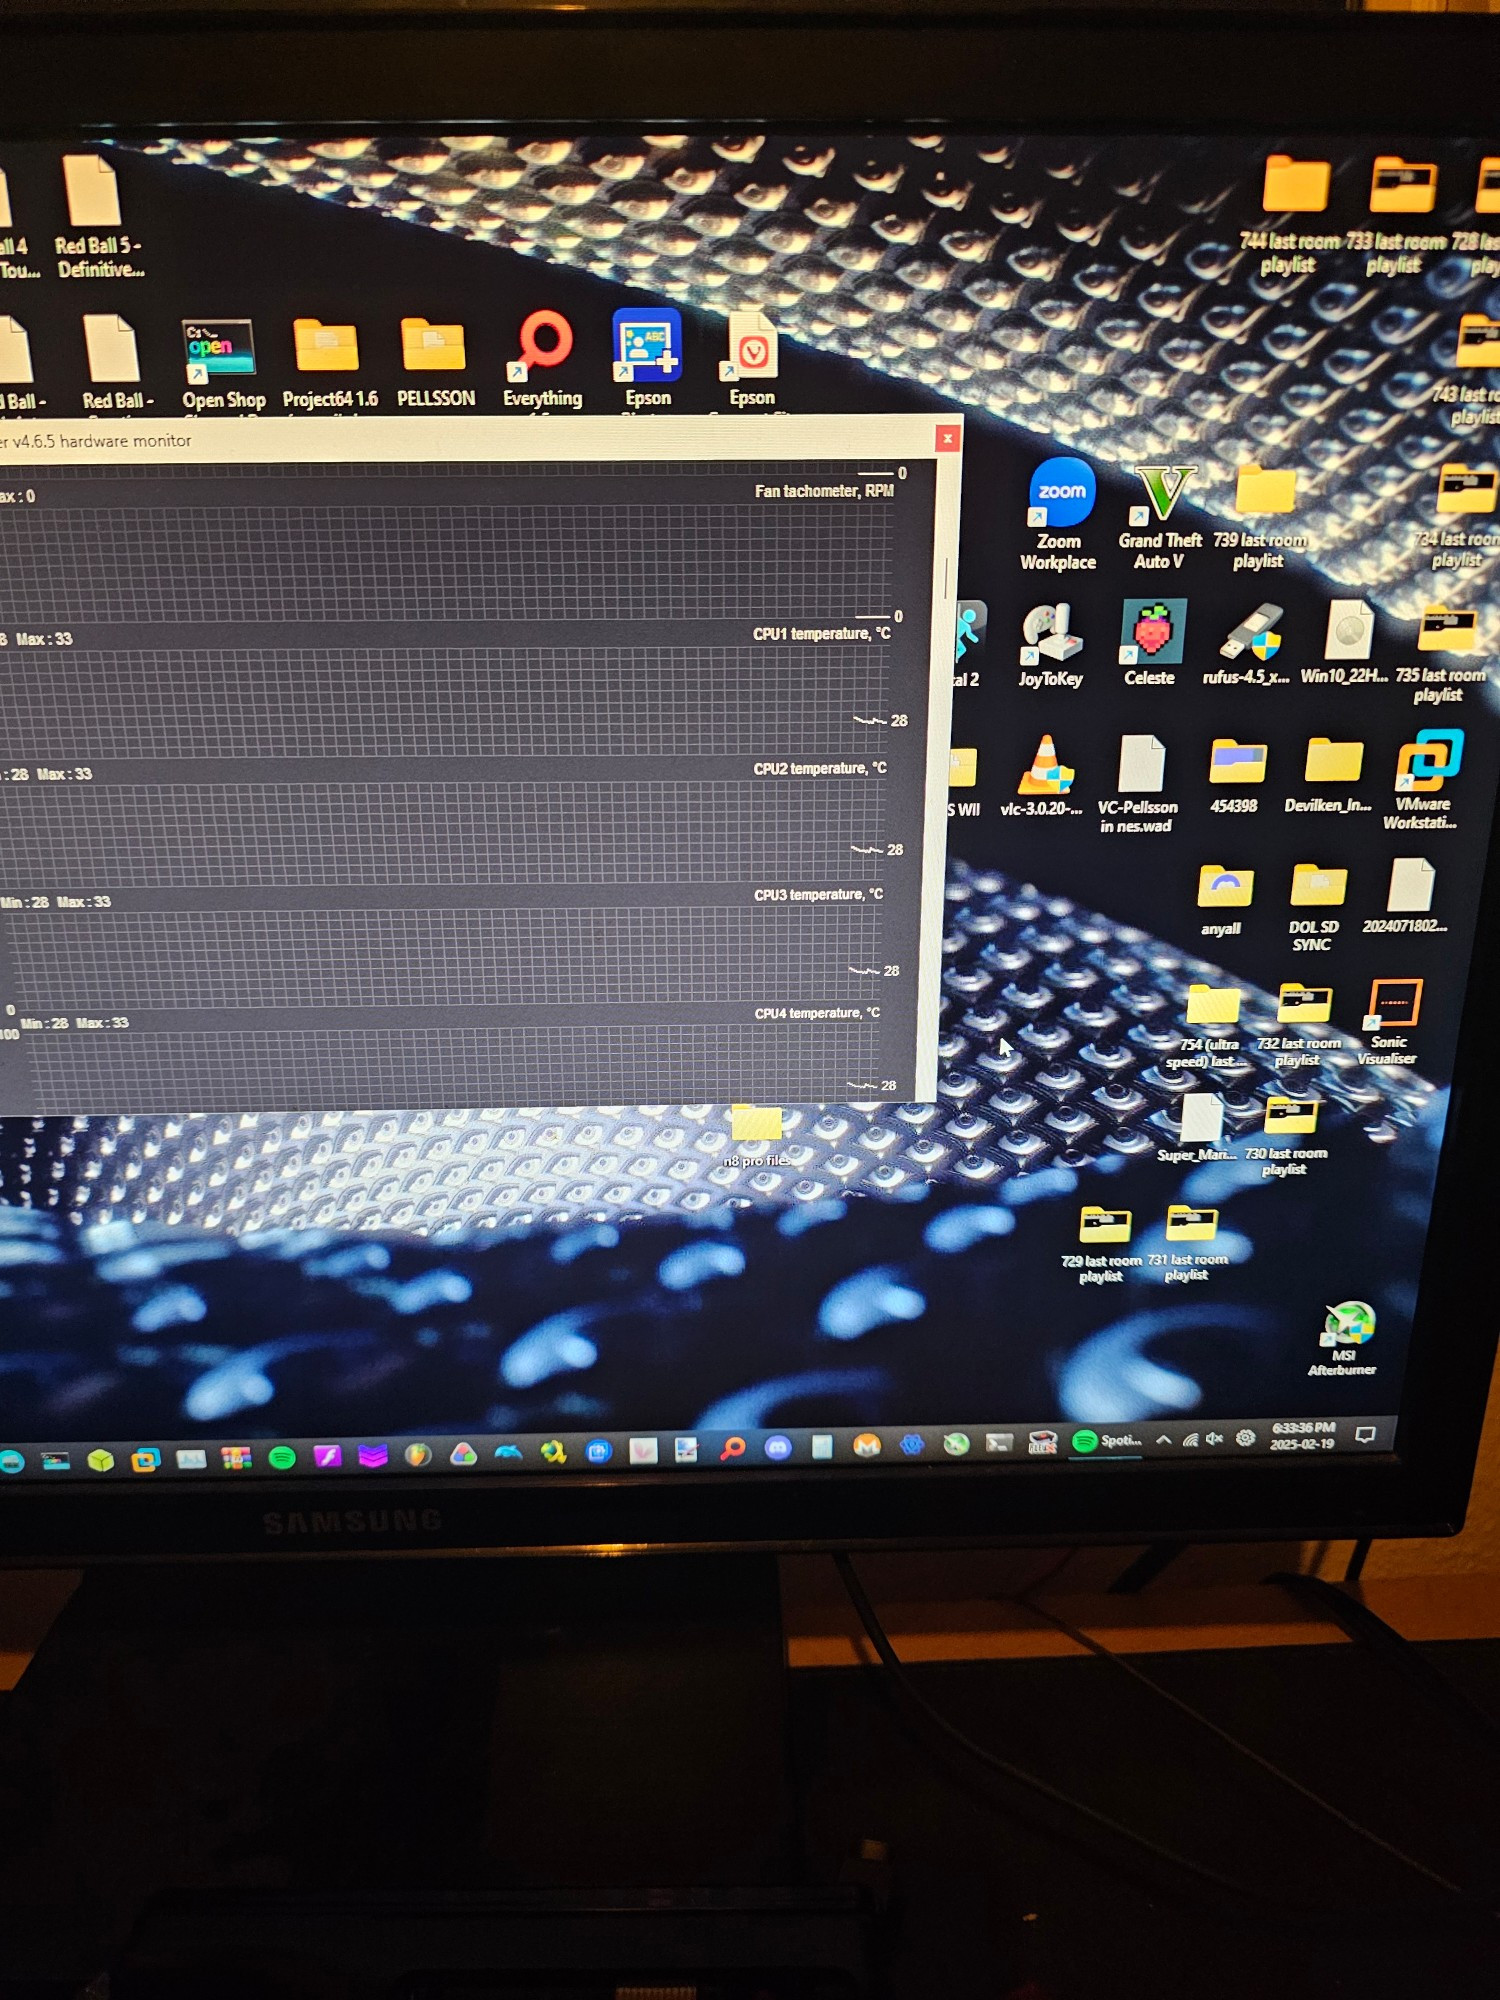Close the hardware monitor window
The image size is (1500, 2000).
click(947, 438)
